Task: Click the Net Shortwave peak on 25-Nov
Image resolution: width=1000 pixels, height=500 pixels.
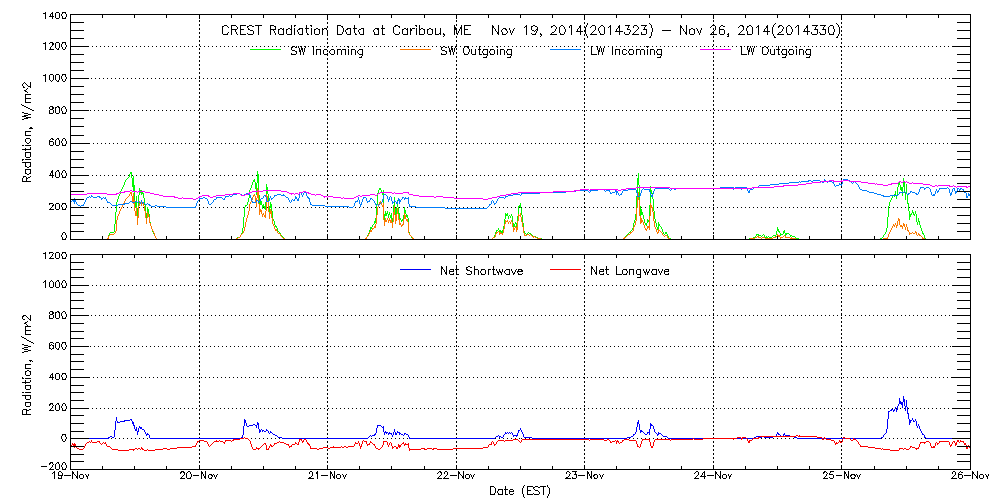Action: pos(903,399)
